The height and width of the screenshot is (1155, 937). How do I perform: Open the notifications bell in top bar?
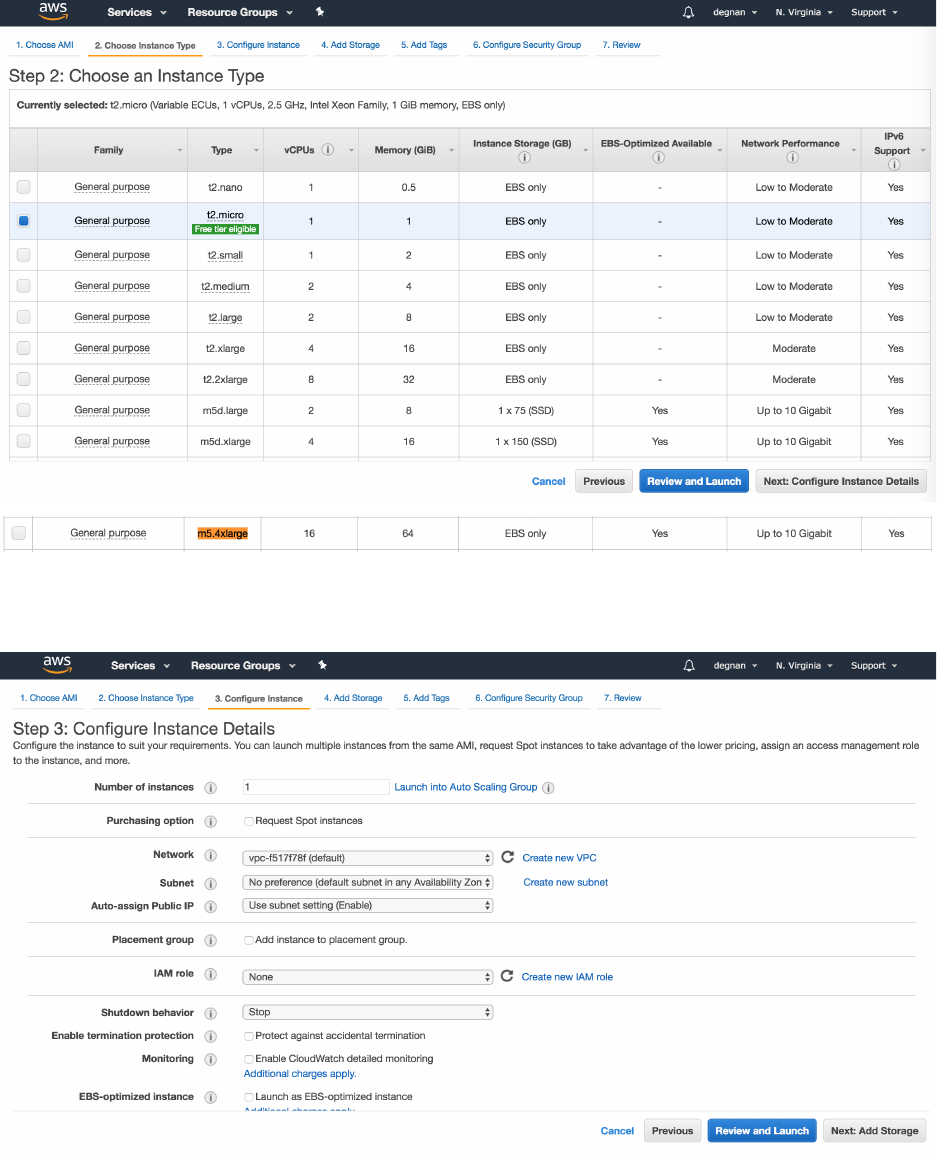click(688, 12)
